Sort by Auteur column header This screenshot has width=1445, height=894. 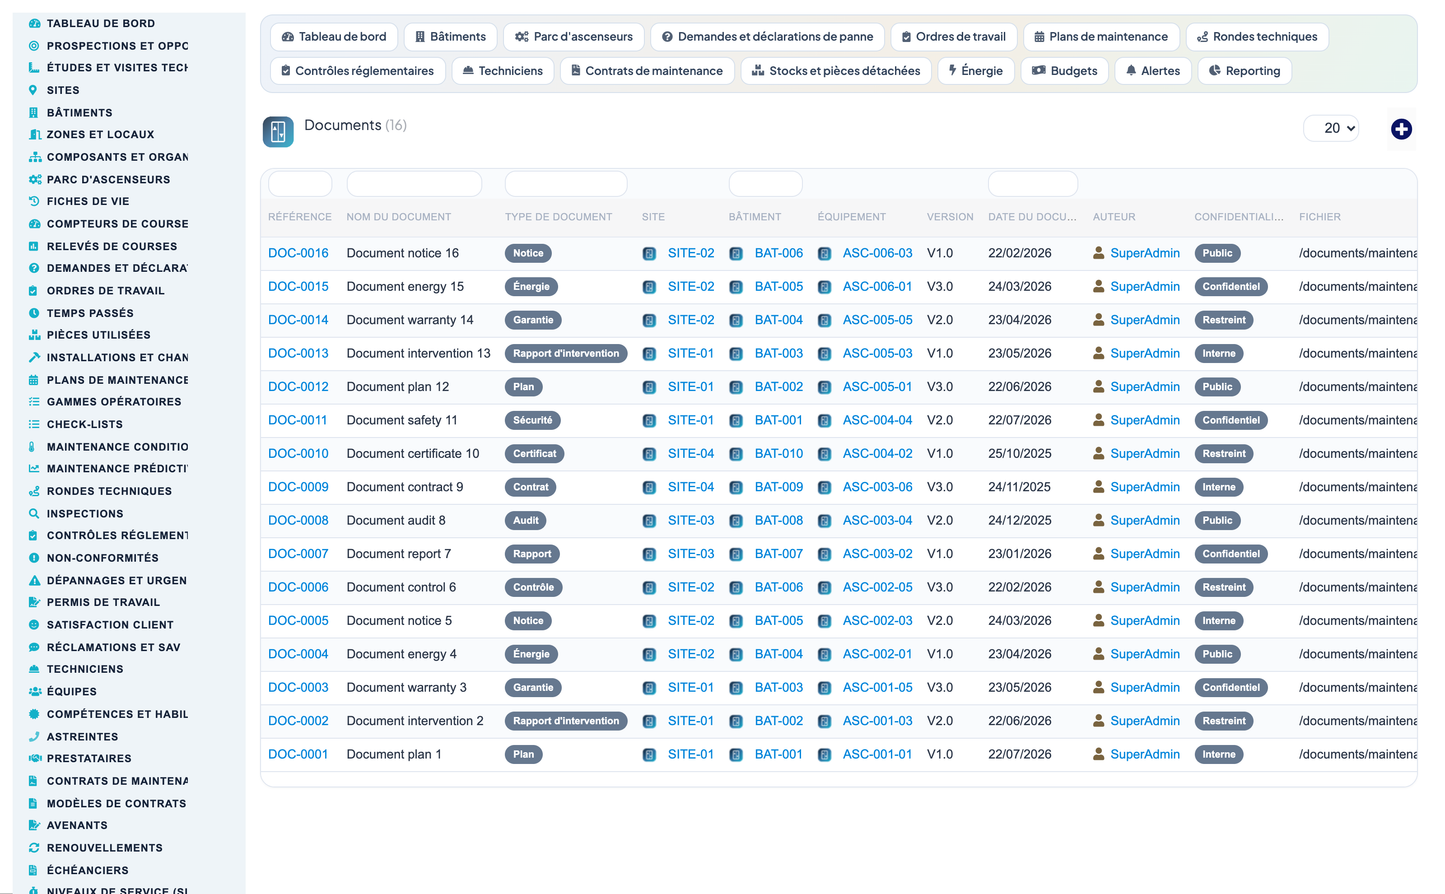tap(1114, 217)
